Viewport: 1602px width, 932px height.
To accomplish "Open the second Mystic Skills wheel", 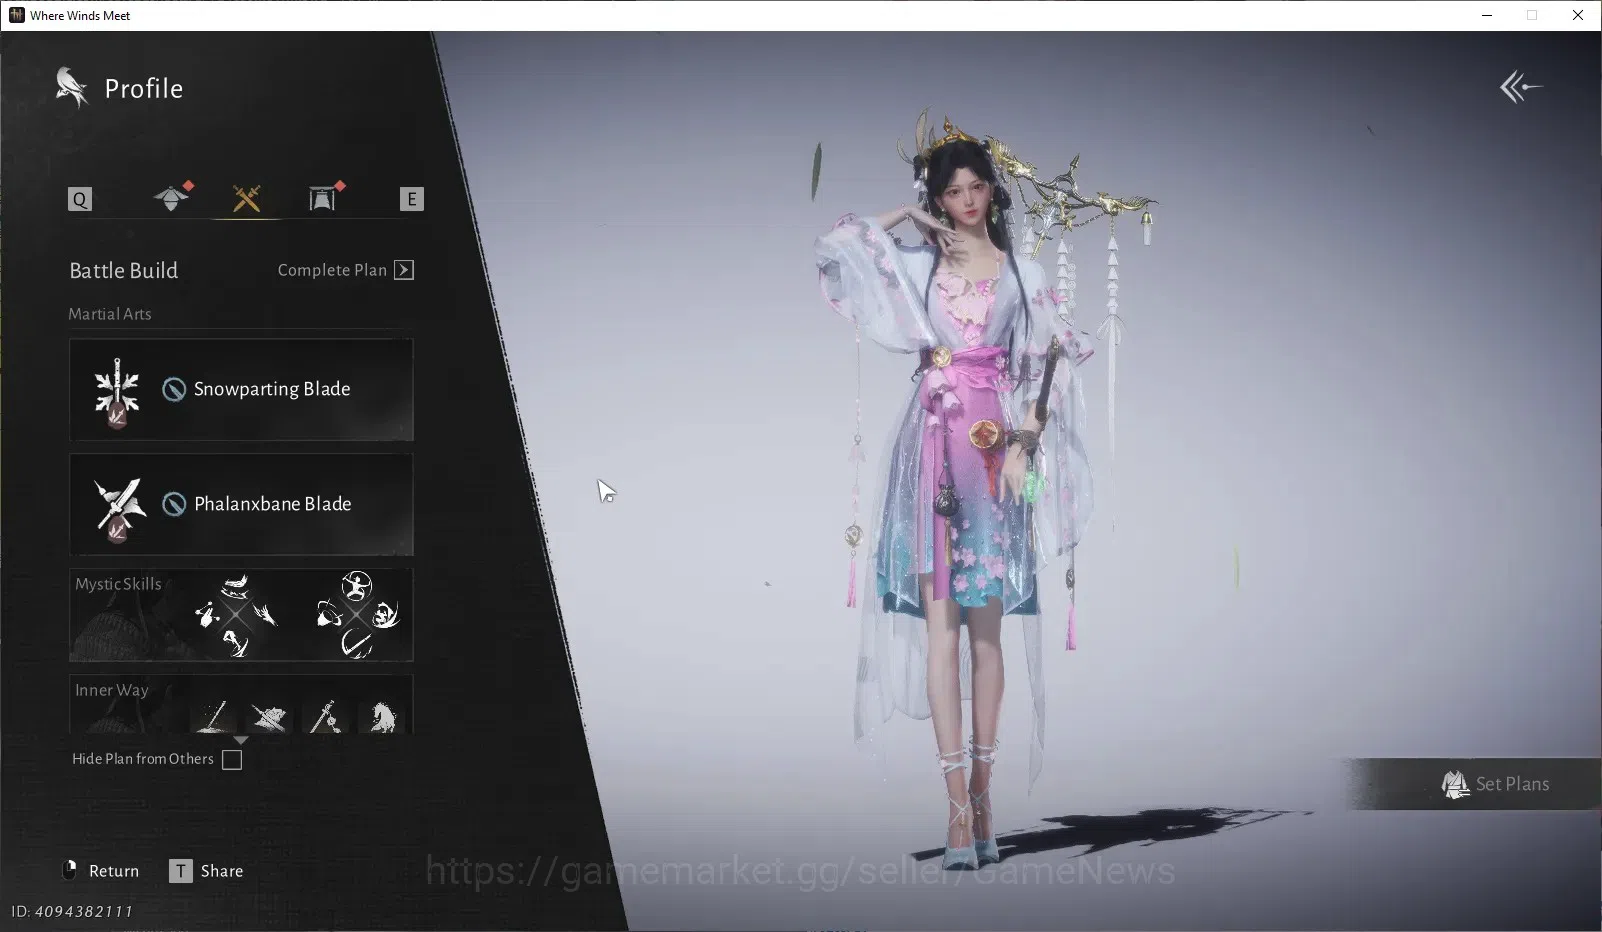I will point(357,615).
